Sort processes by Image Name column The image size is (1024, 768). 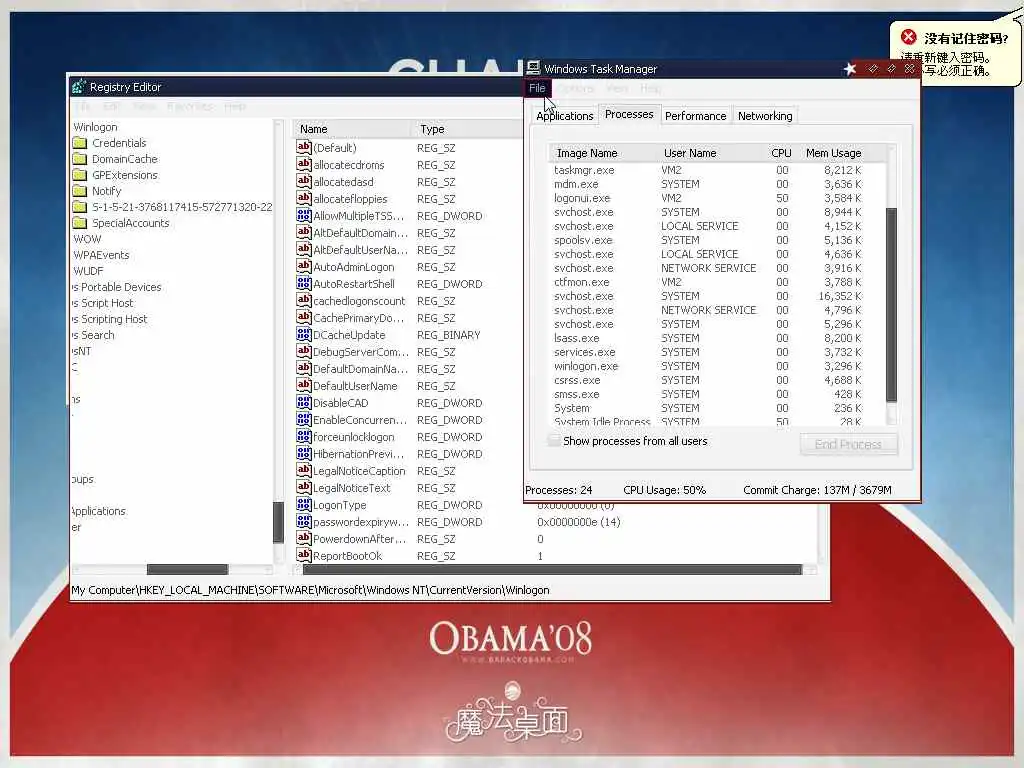click(603, 153)
